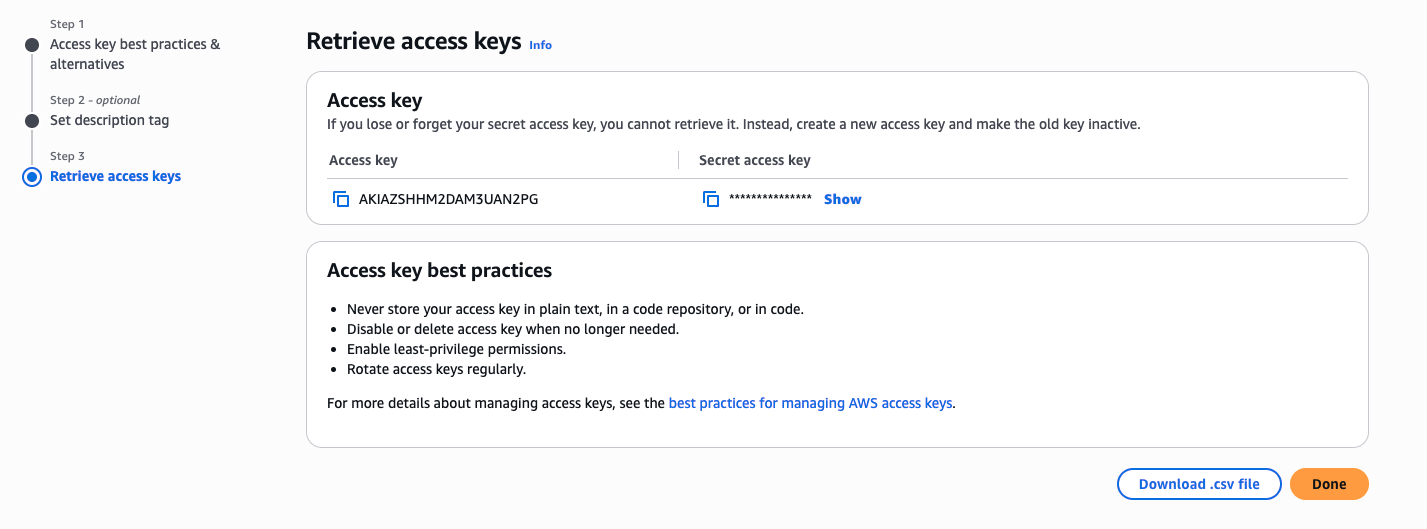Click the Done button

1329,484
